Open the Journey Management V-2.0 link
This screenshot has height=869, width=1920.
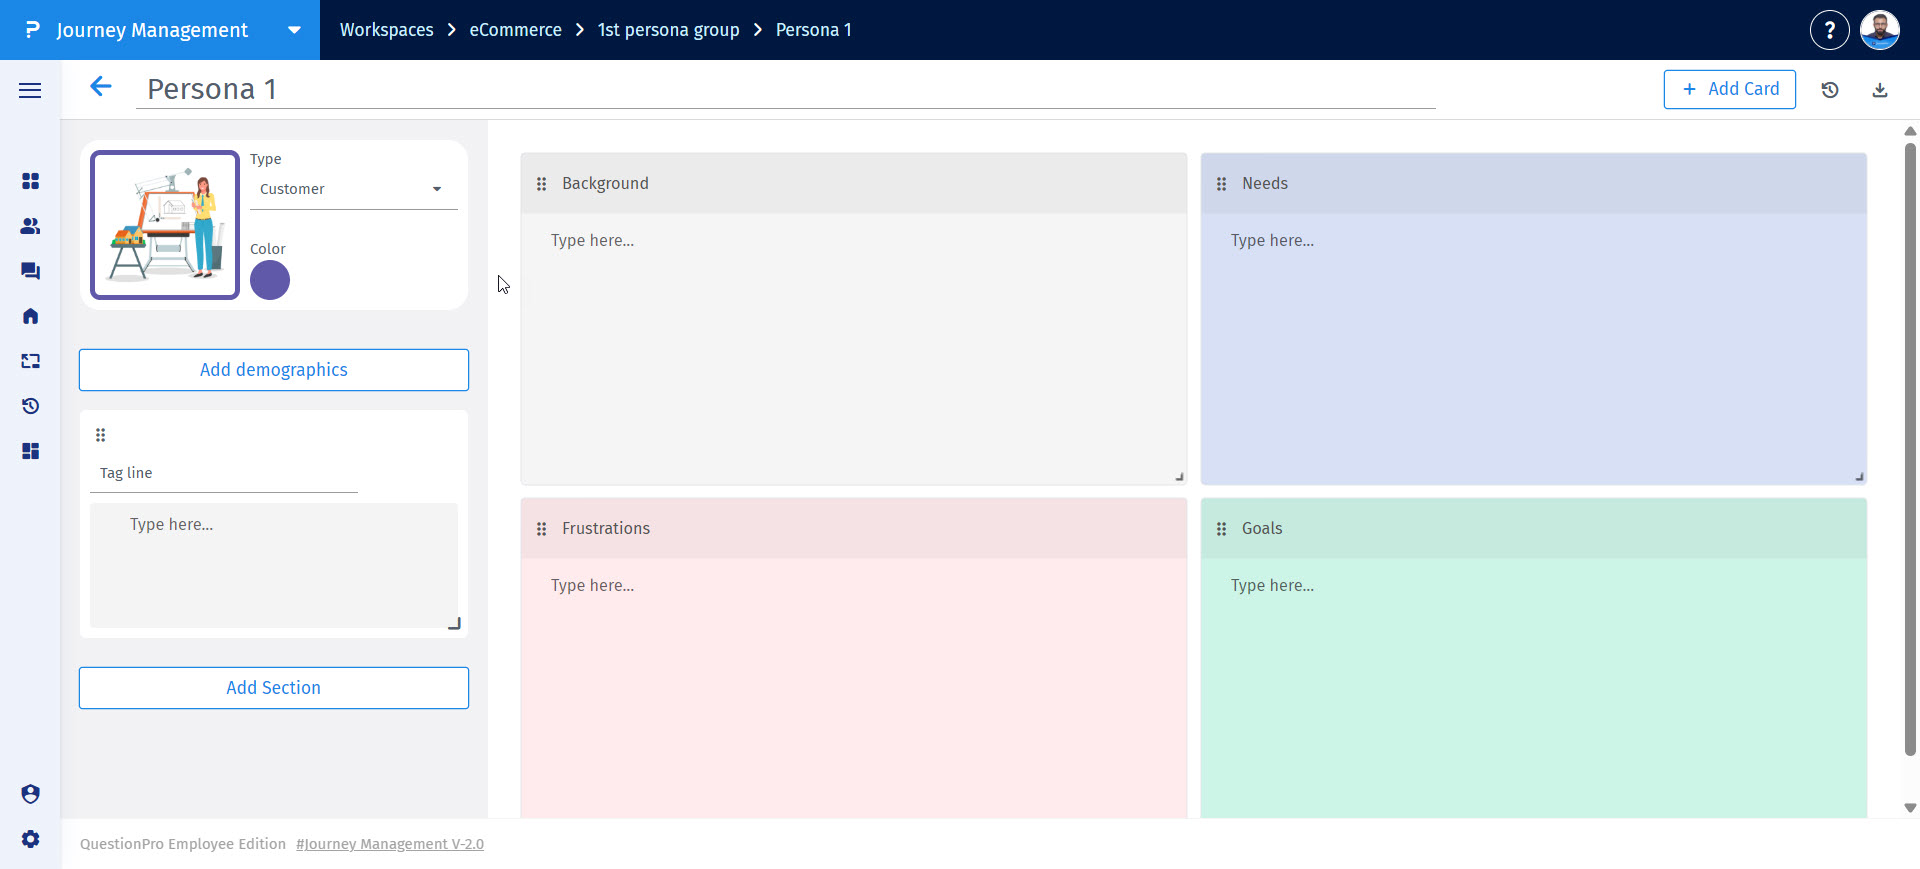(390, 844)
